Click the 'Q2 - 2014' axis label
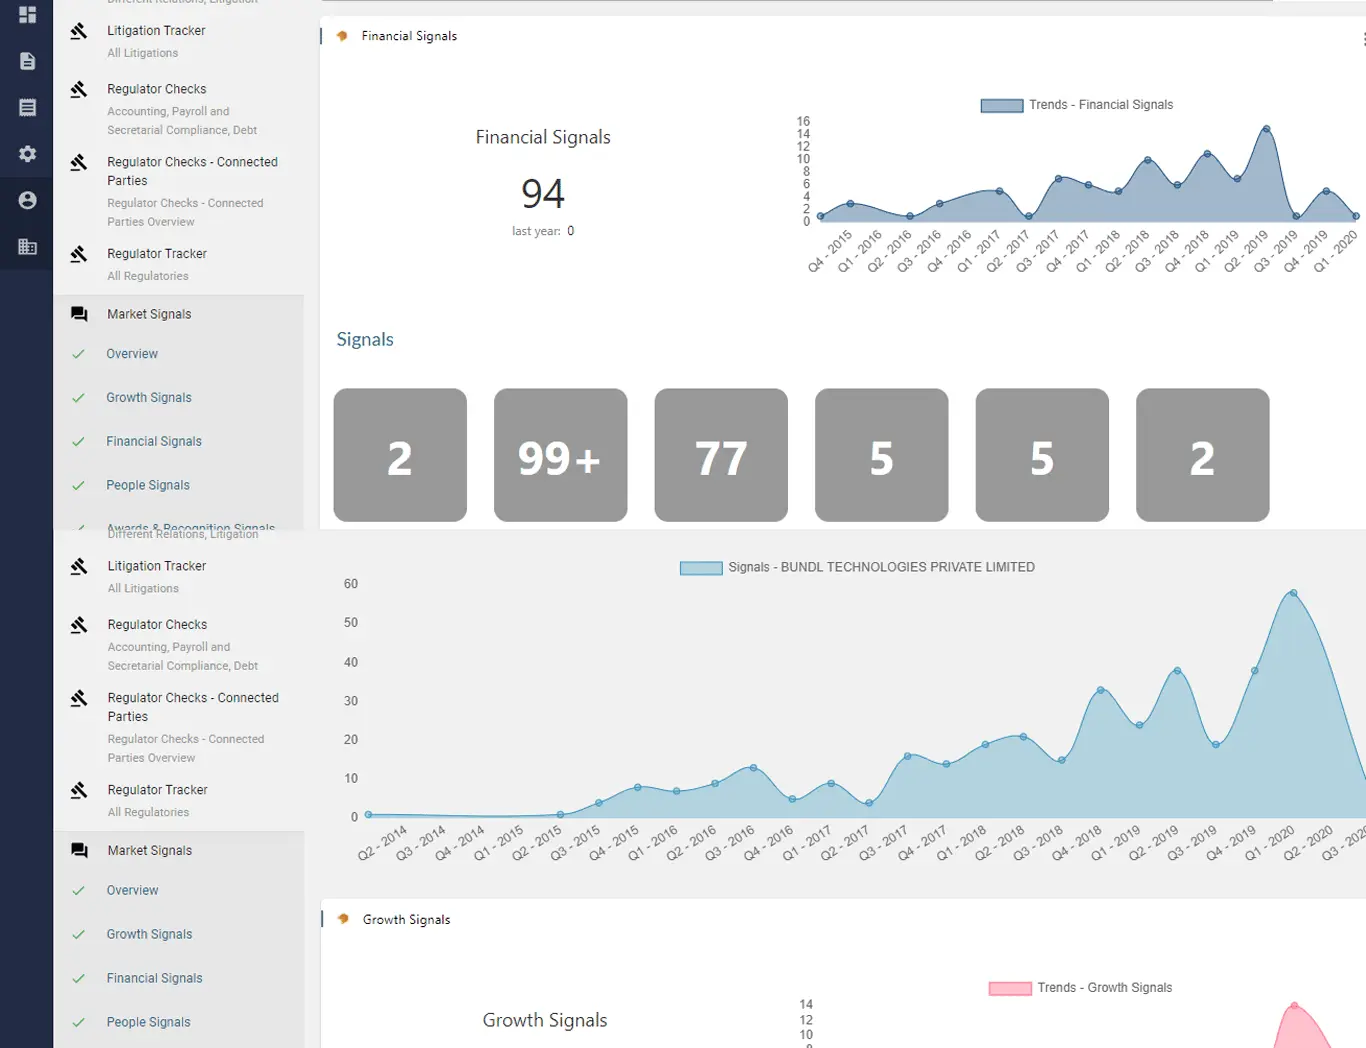 tap(383, 842)
